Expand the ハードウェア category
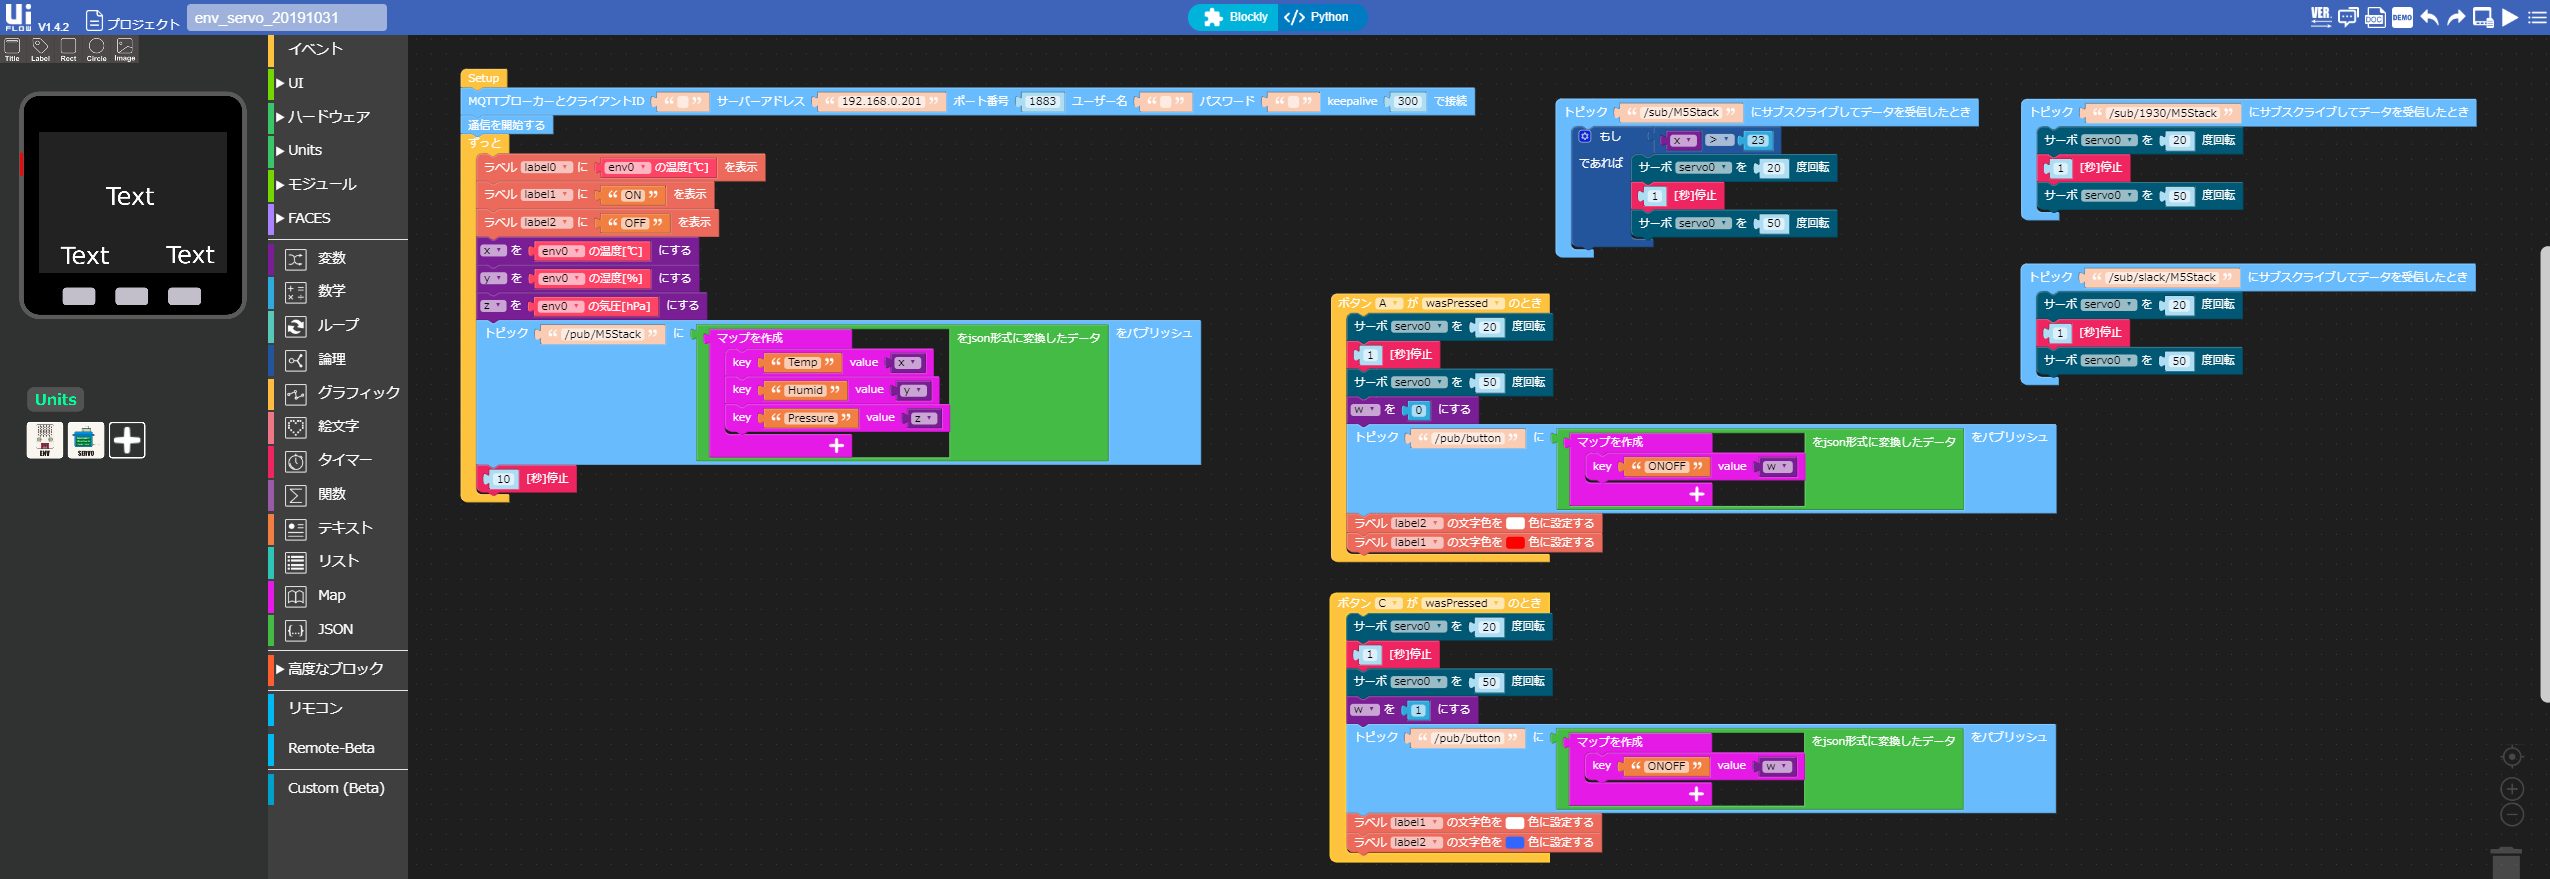The width and height of the screenshot is (2550, 879). click(x=328, y=117)
